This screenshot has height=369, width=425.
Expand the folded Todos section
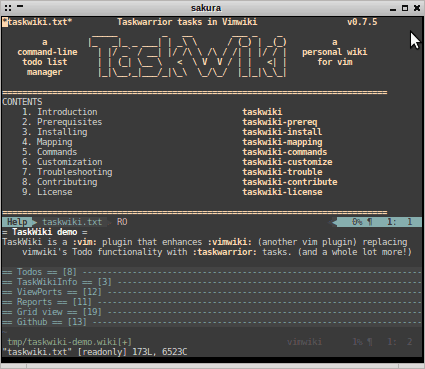pyautogui.click(x=212, y=272)
